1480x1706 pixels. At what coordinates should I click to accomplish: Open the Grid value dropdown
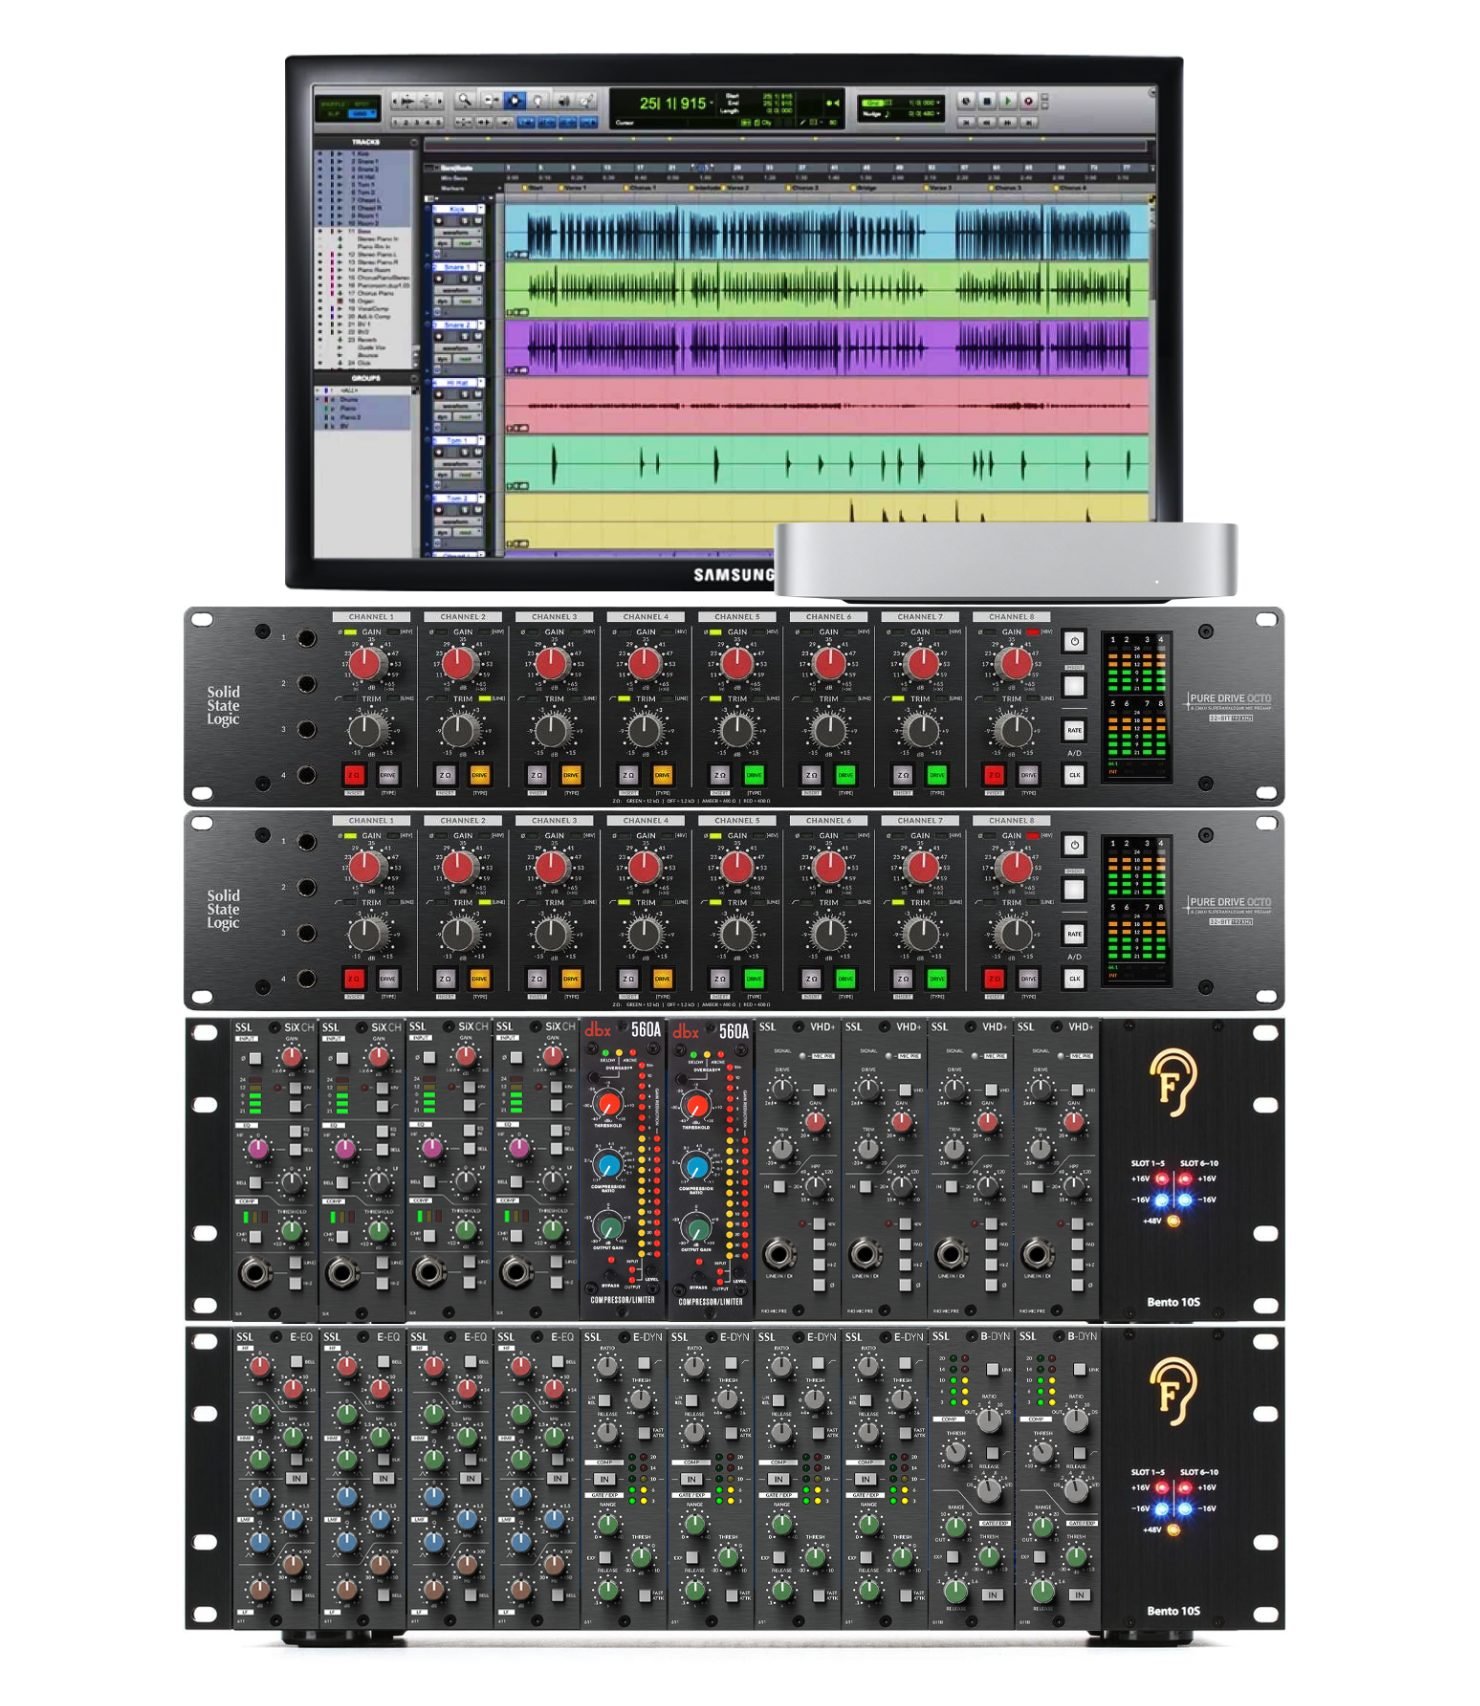tap(940, 103)
